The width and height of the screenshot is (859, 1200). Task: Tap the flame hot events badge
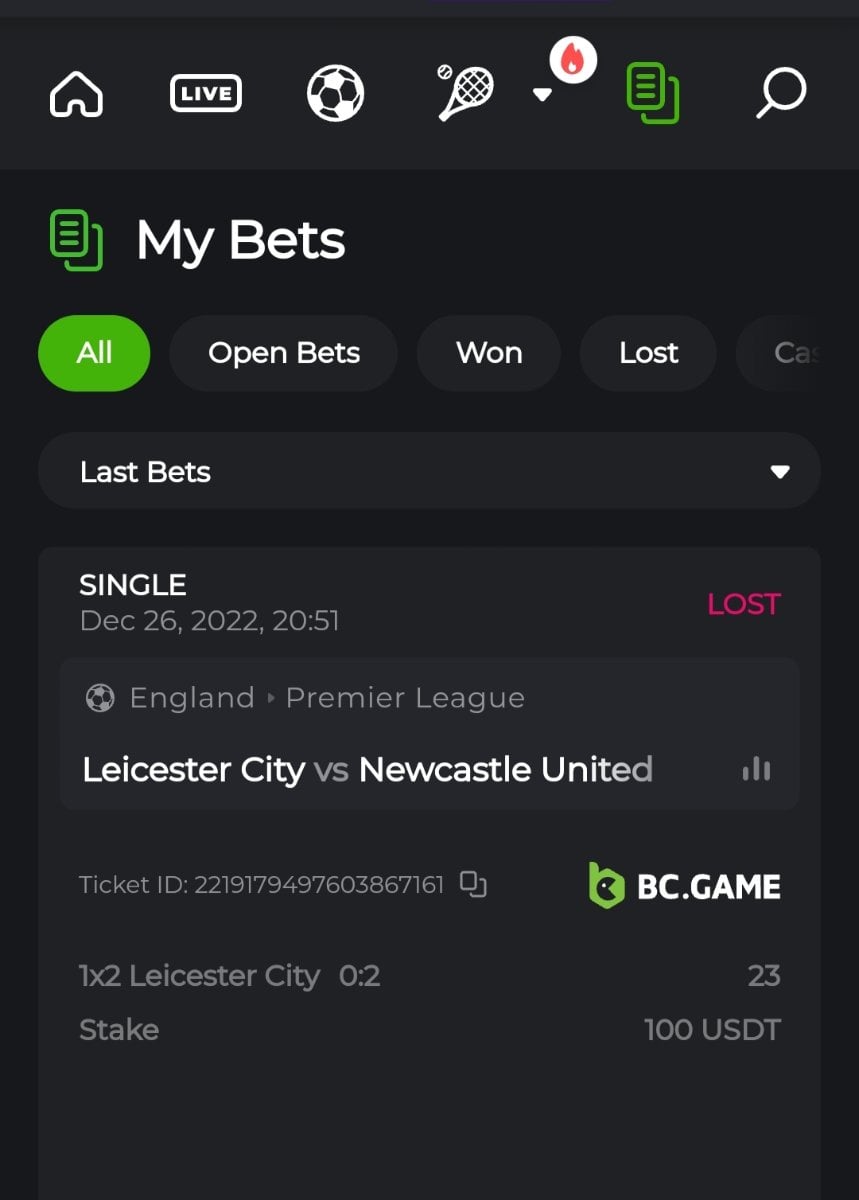[573, 61]
